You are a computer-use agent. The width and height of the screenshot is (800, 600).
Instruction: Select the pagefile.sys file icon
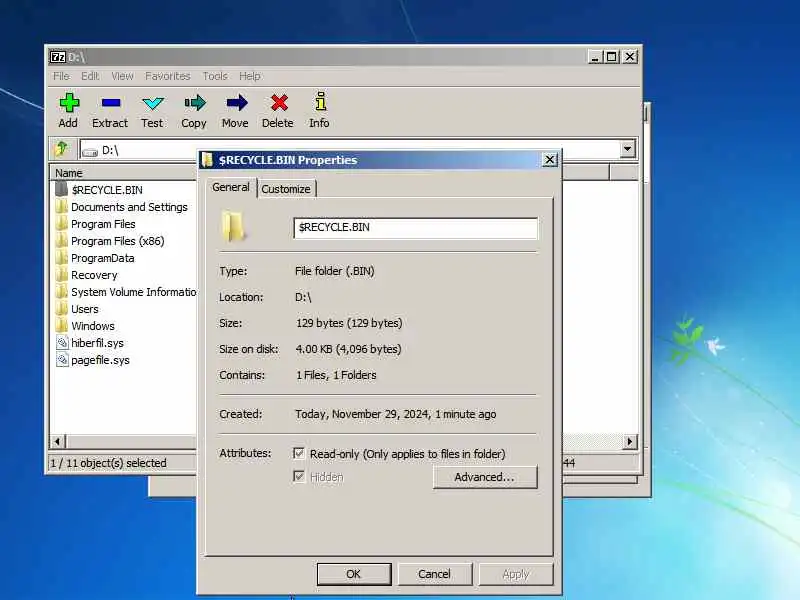pos(62,360)
